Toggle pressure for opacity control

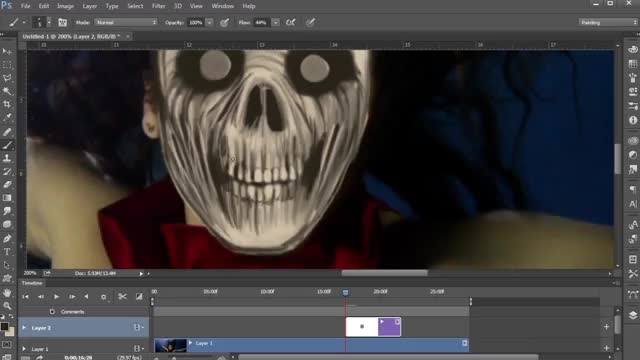click(224, 22)
